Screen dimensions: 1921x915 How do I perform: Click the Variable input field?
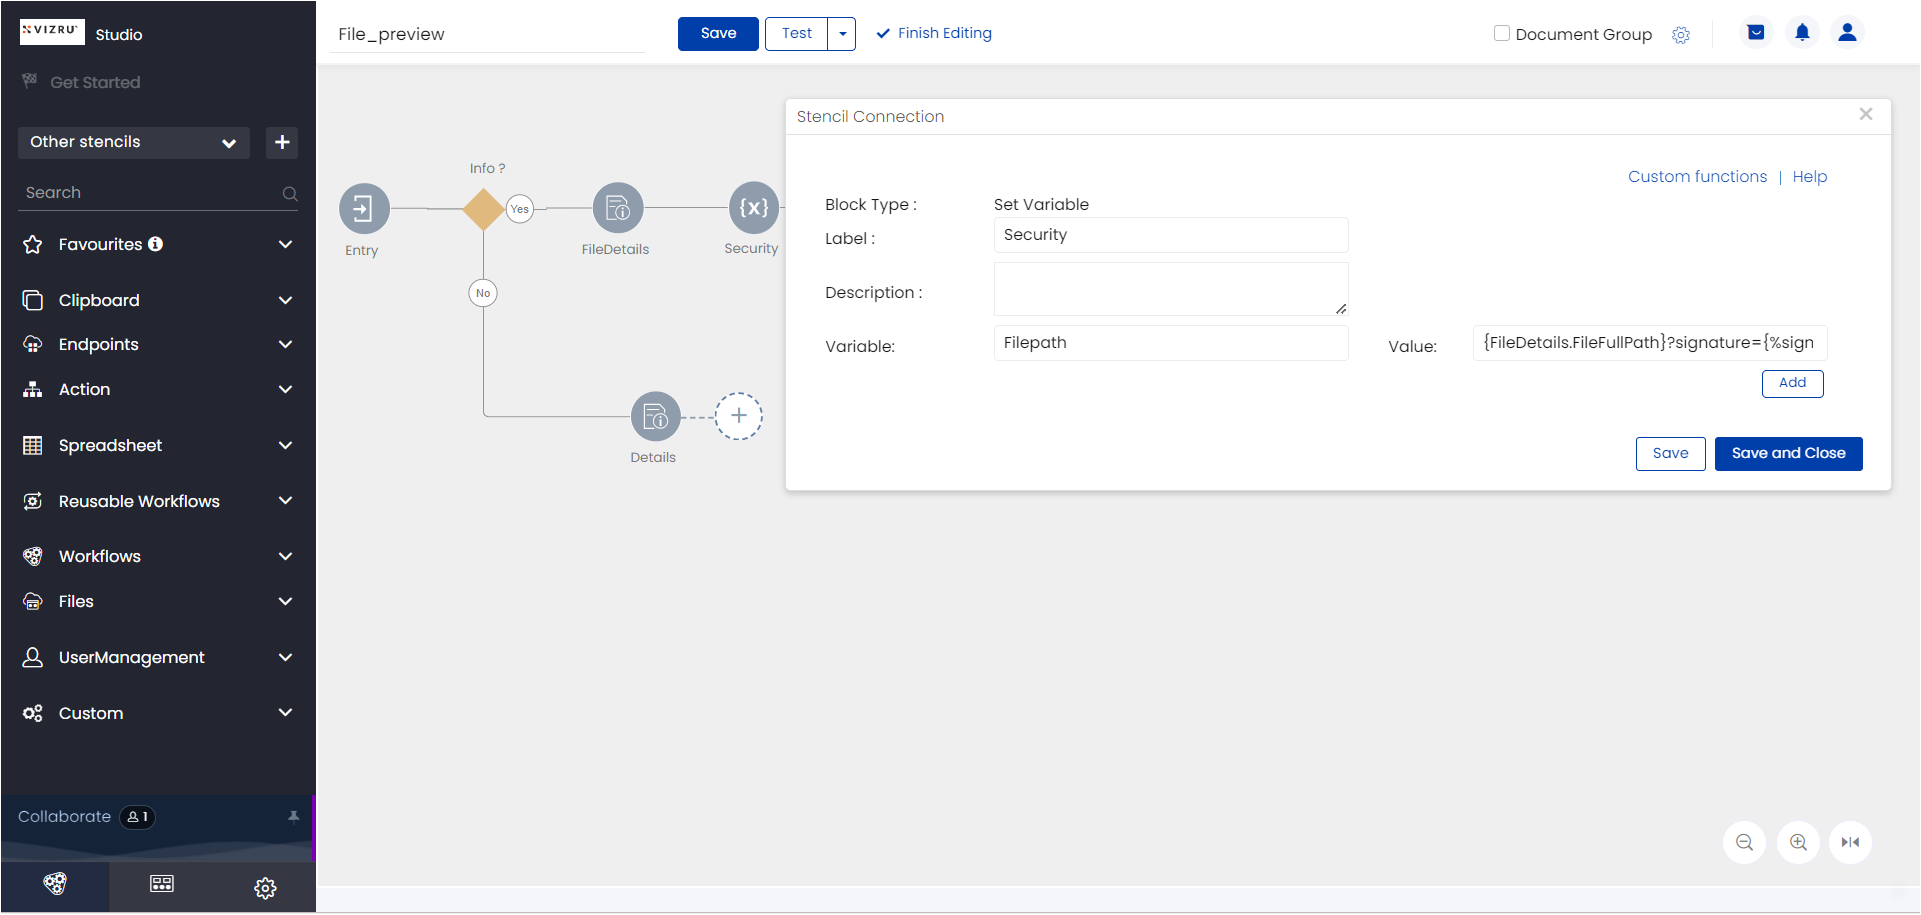click(x=1171, y=343)
